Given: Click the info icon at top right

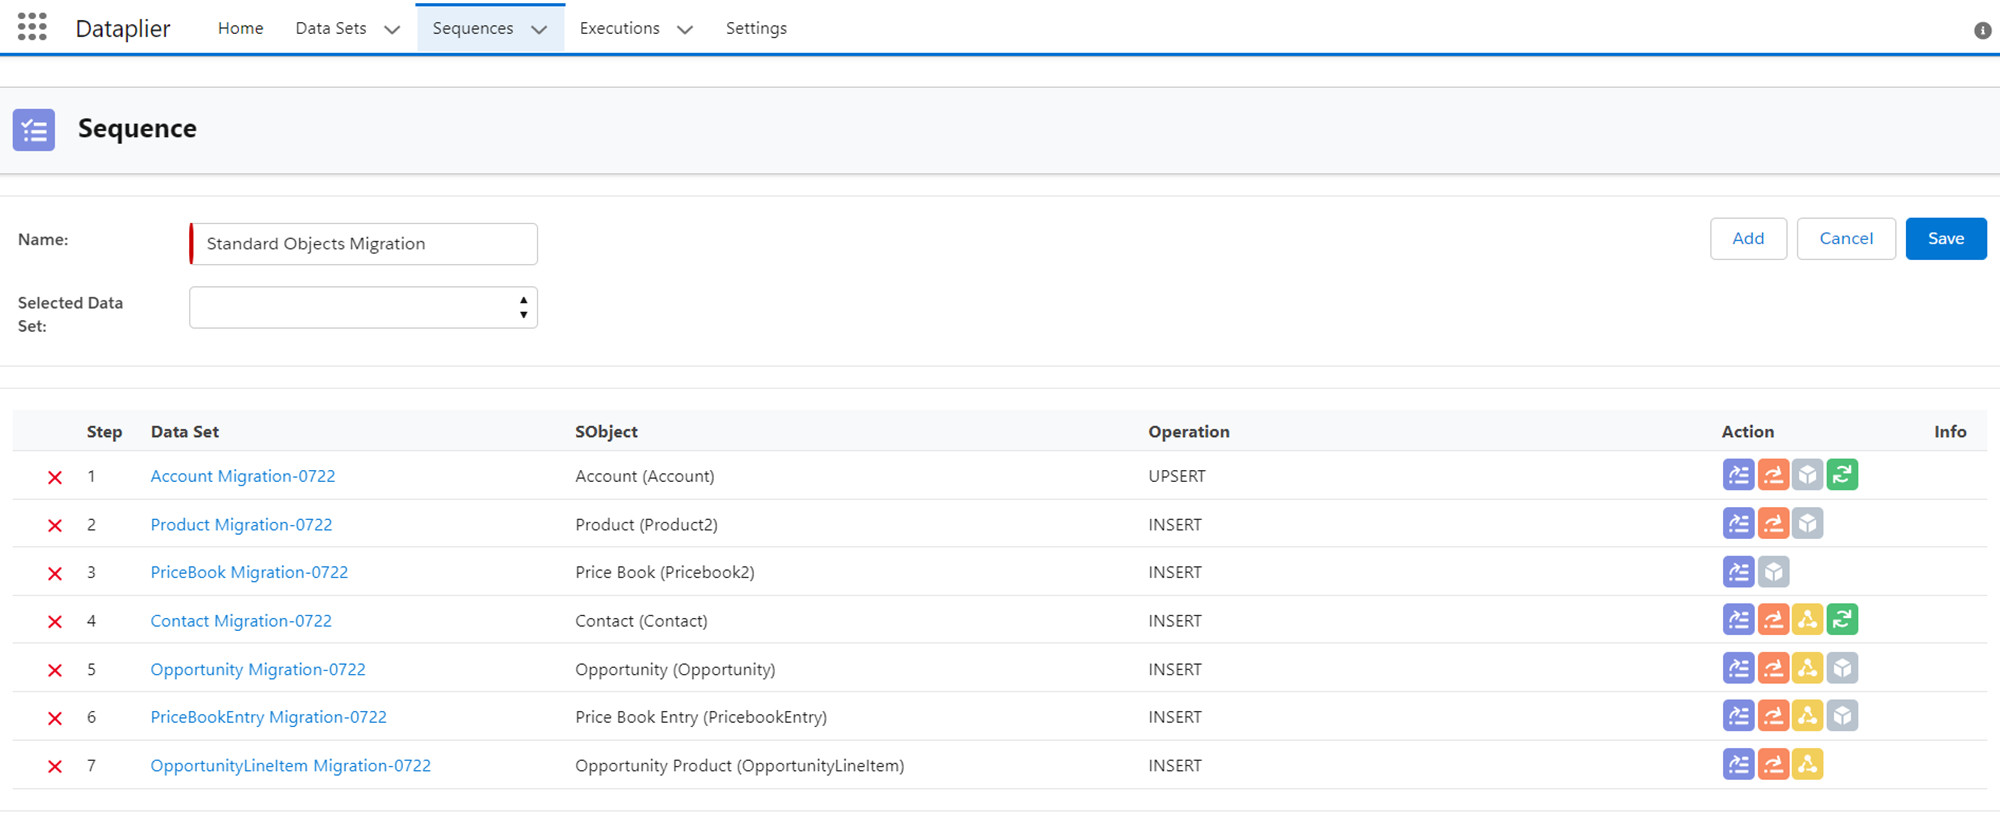Looking at the screenshot, I should tap(1982, 30).
